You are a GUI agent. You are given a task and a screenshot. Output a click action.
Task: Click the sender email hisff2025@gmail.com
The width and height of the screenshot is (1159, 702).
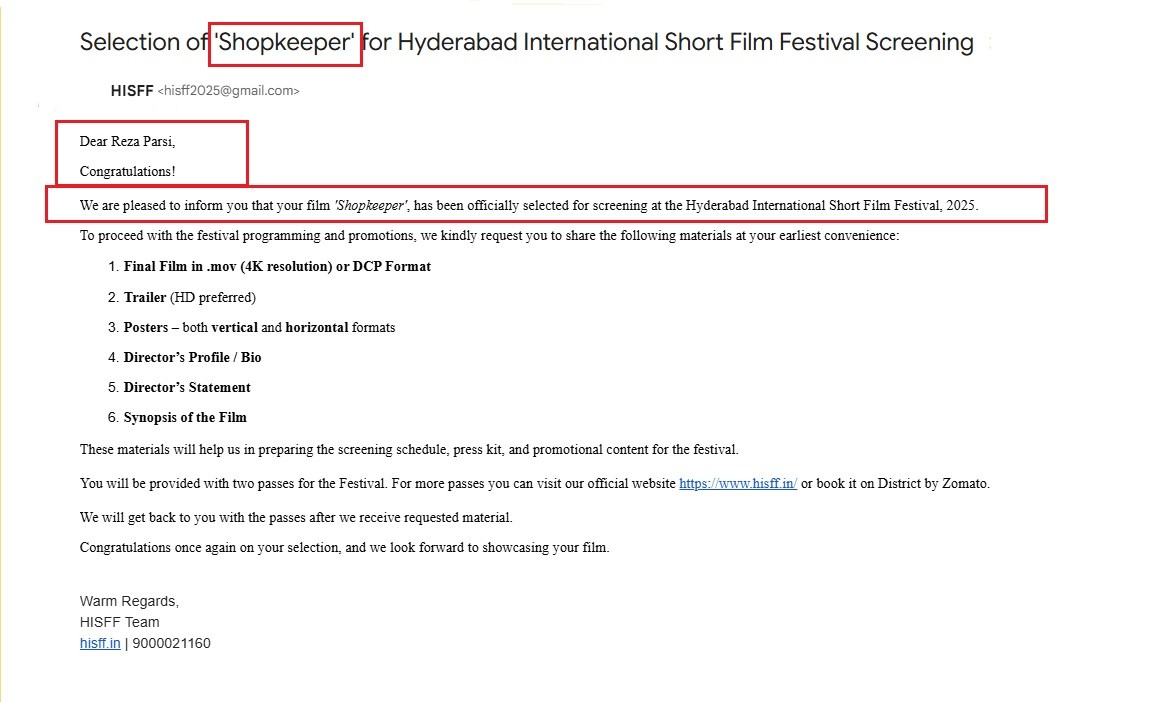pos(229,91)
